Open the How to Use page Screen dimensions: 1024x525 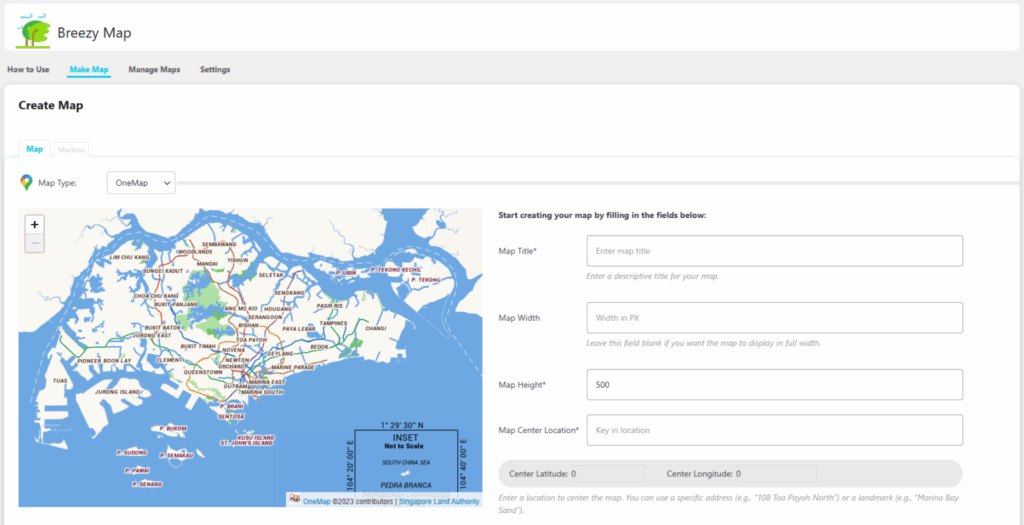28,70
